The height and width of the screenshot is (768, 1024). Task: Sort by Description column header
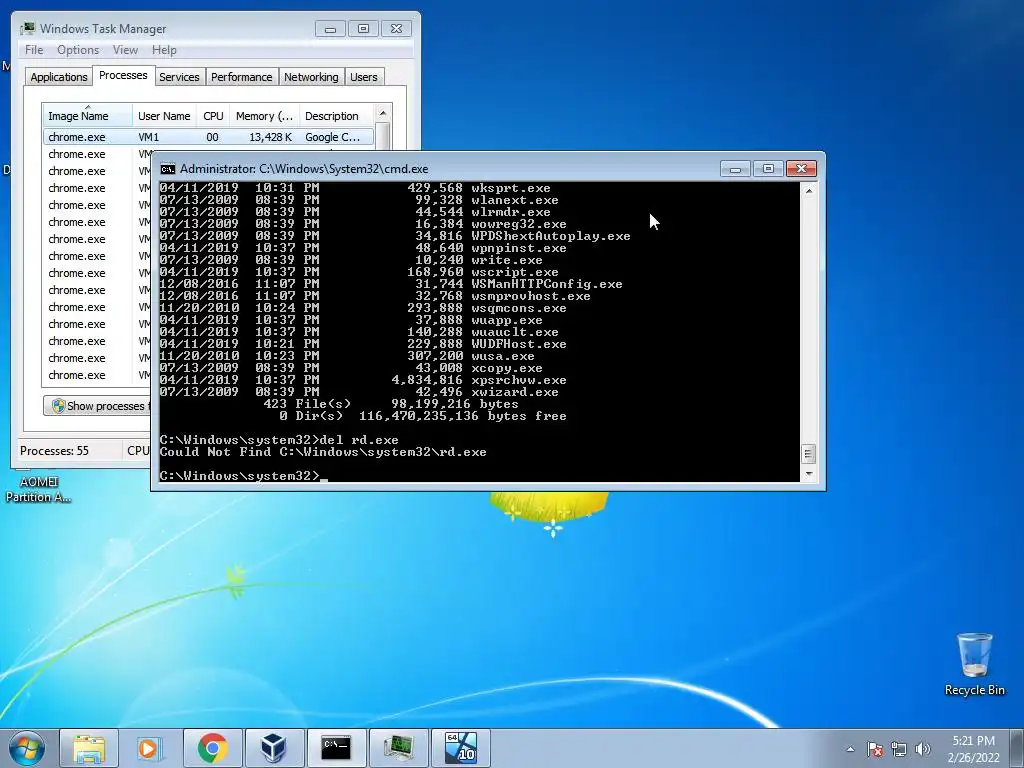(x=336, y=116)
